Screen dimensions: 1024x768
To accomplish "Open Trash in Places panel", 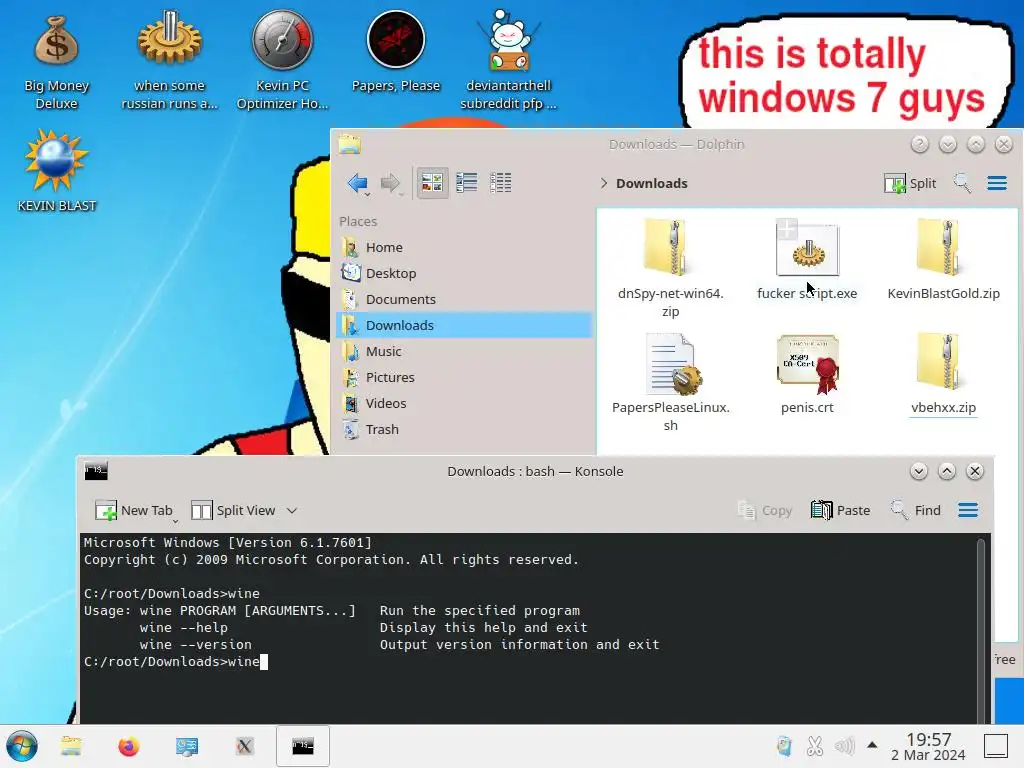I will (x=464, y=430).
